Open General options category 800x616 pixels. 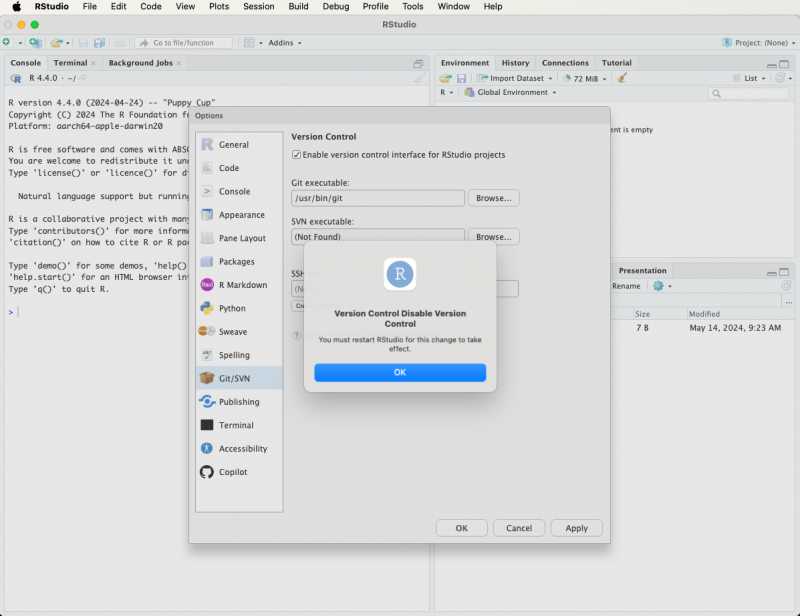(239, 144)
